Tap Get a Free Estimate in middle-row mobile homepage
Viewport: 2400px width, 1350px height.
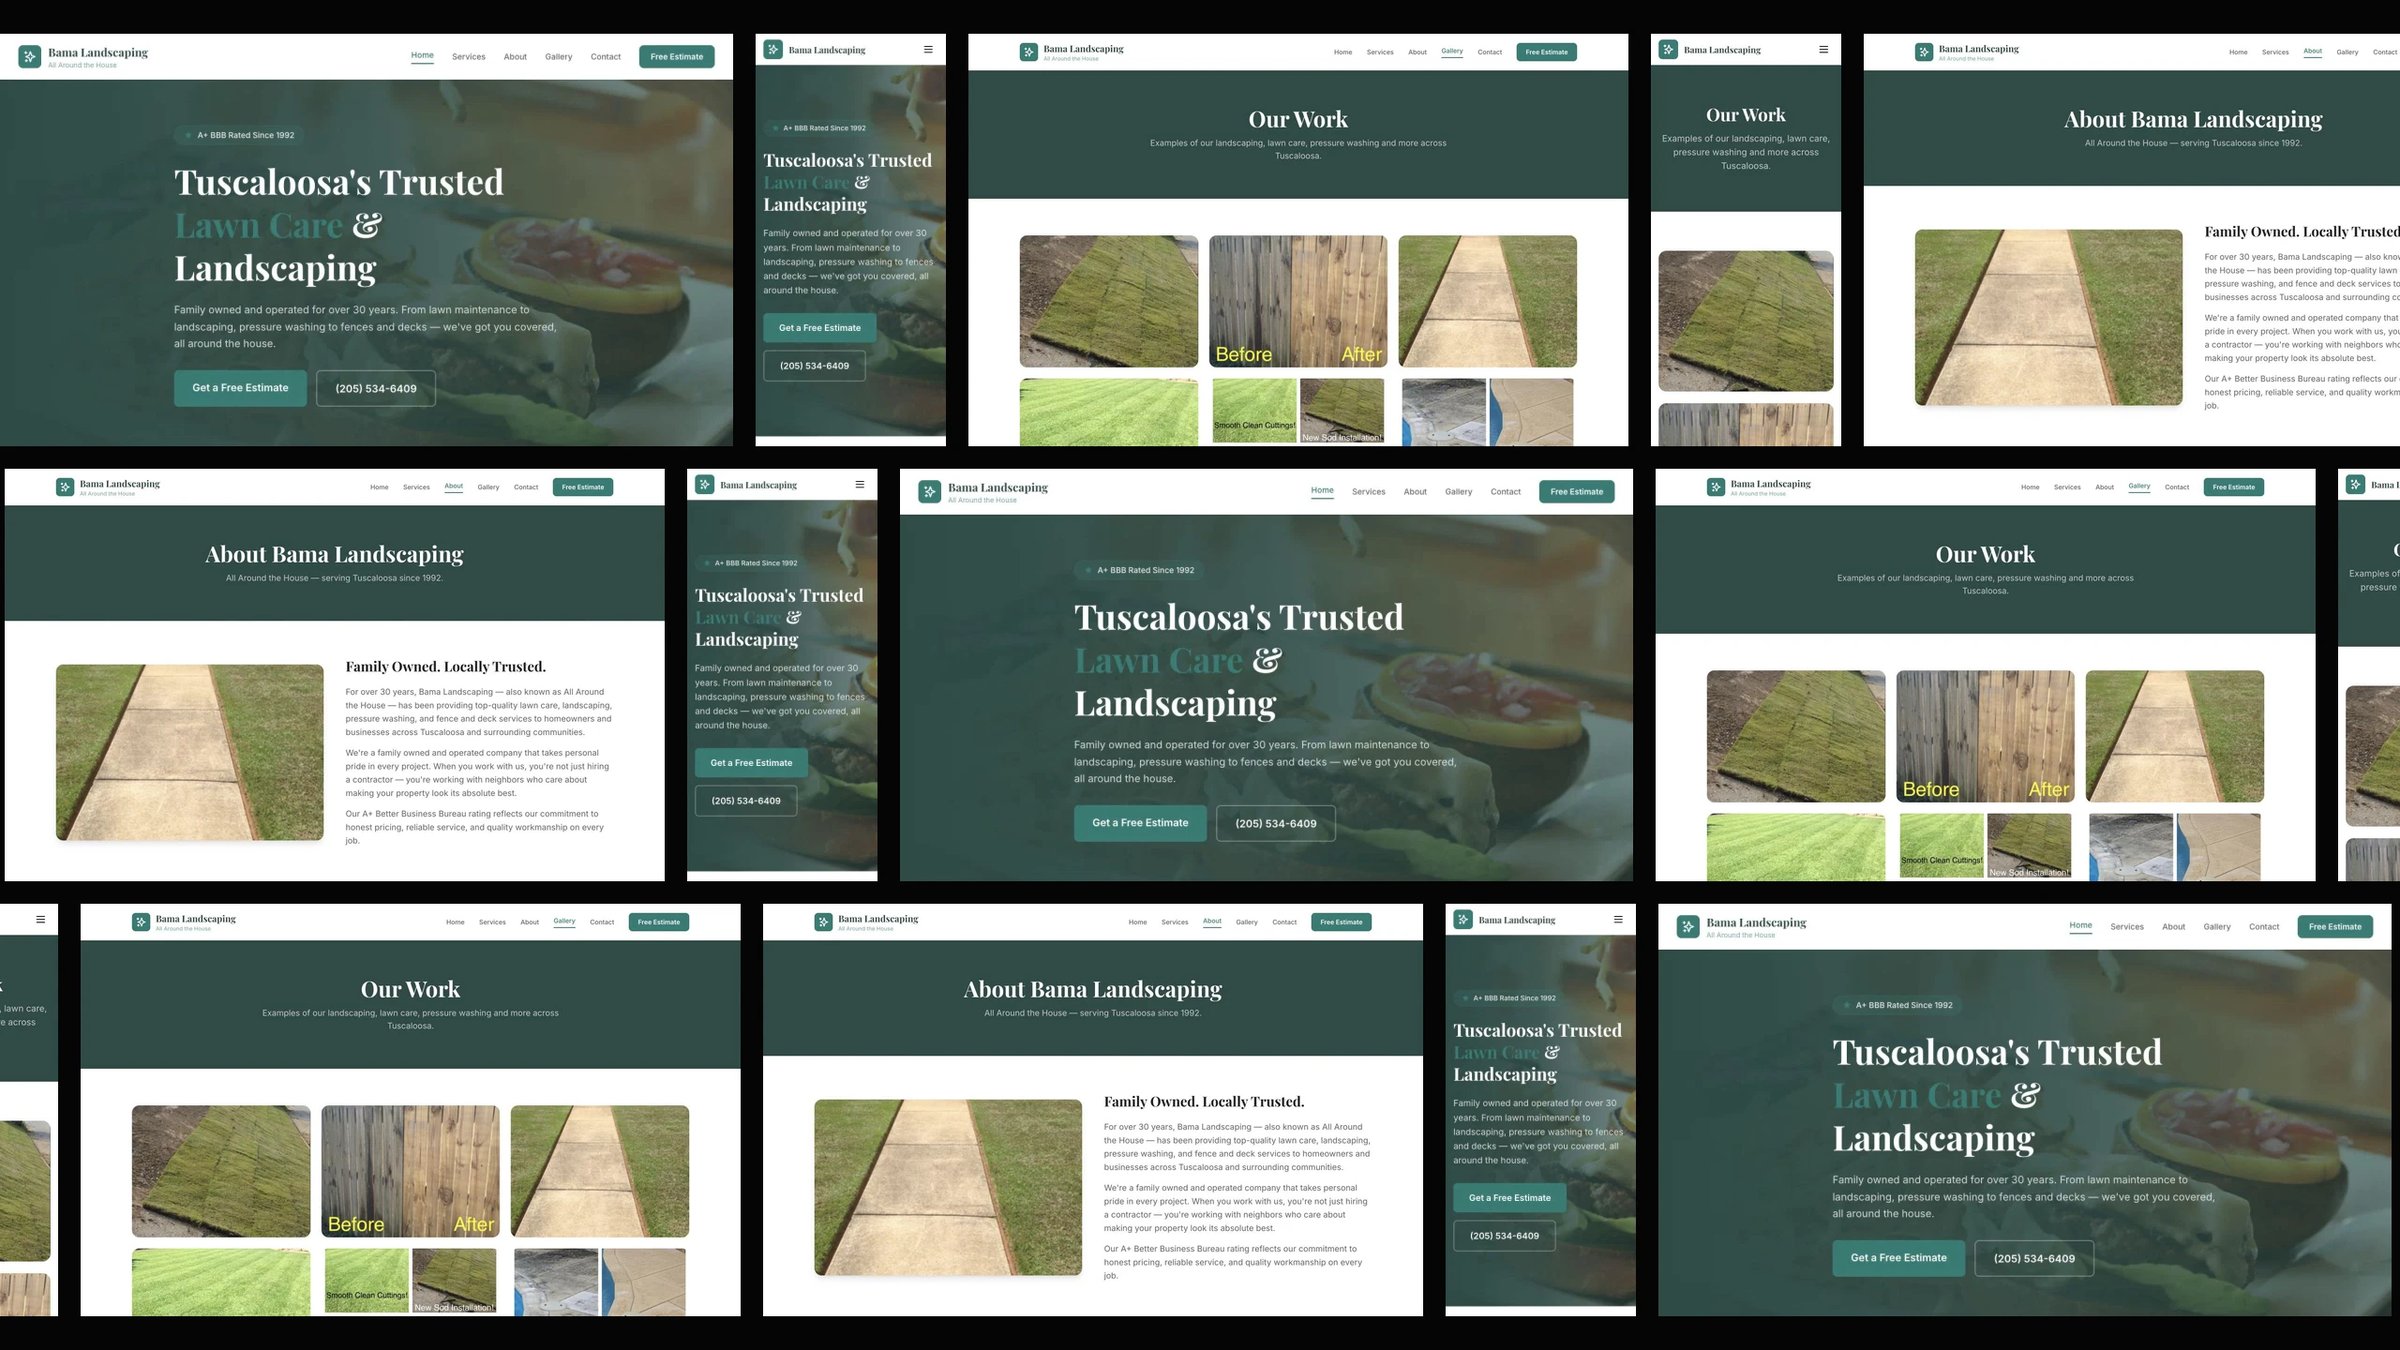[751, 763]
